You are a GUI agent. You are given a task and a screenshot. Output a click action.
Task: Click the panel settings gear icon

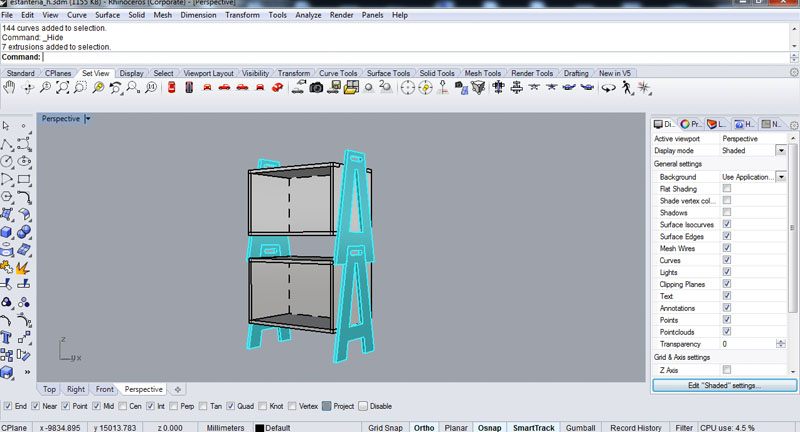point(794,124)
